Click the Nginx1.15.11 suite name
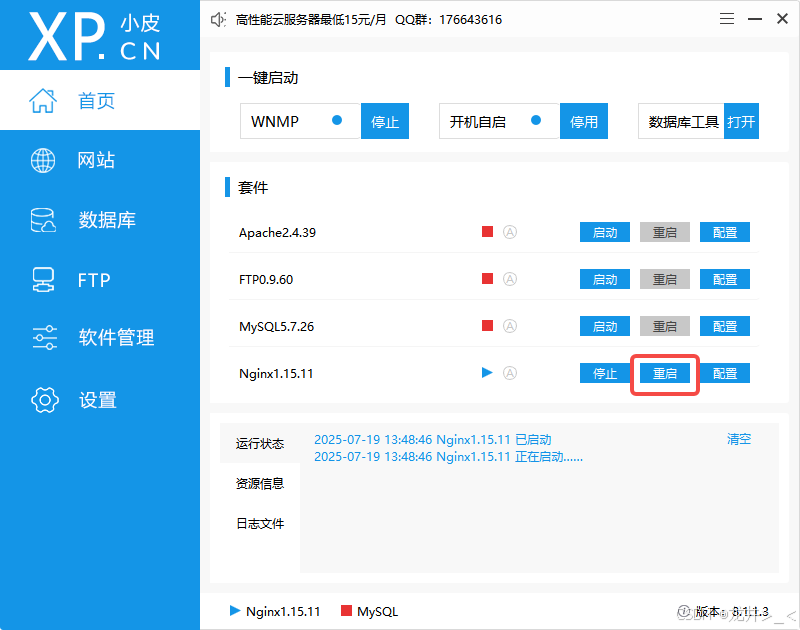 pos(276,373)
